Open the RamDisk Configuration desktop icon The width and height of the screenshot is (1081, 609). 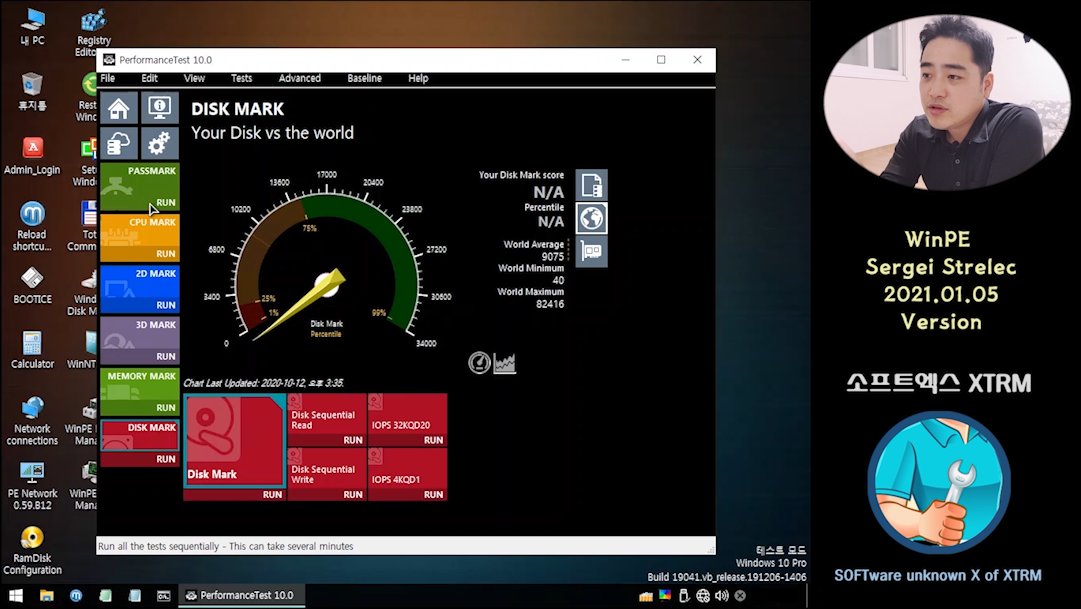[x=32, y=550]
